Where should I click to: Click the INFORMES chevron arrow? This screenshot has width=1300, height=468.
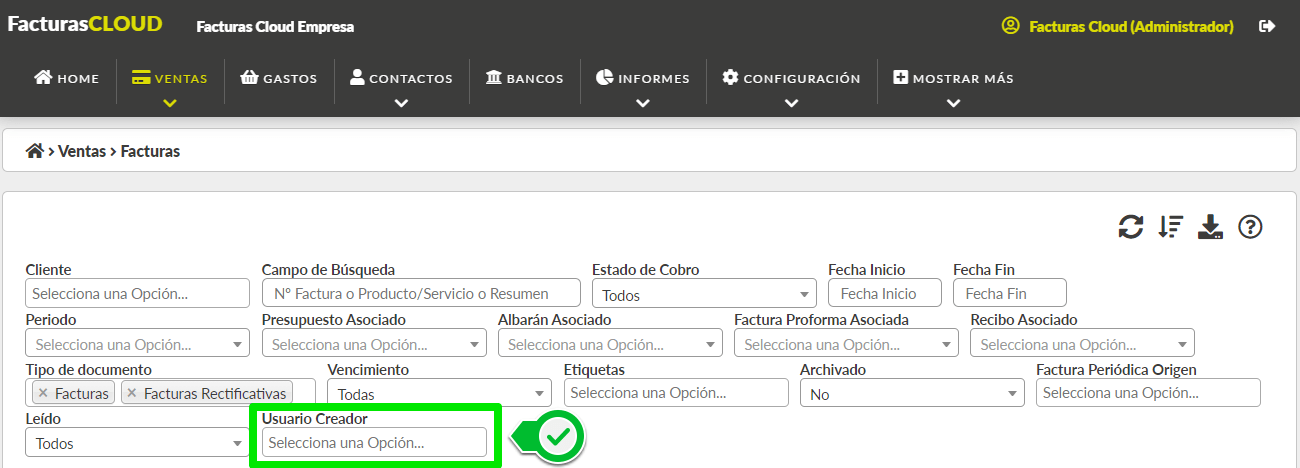coord(643,103)
